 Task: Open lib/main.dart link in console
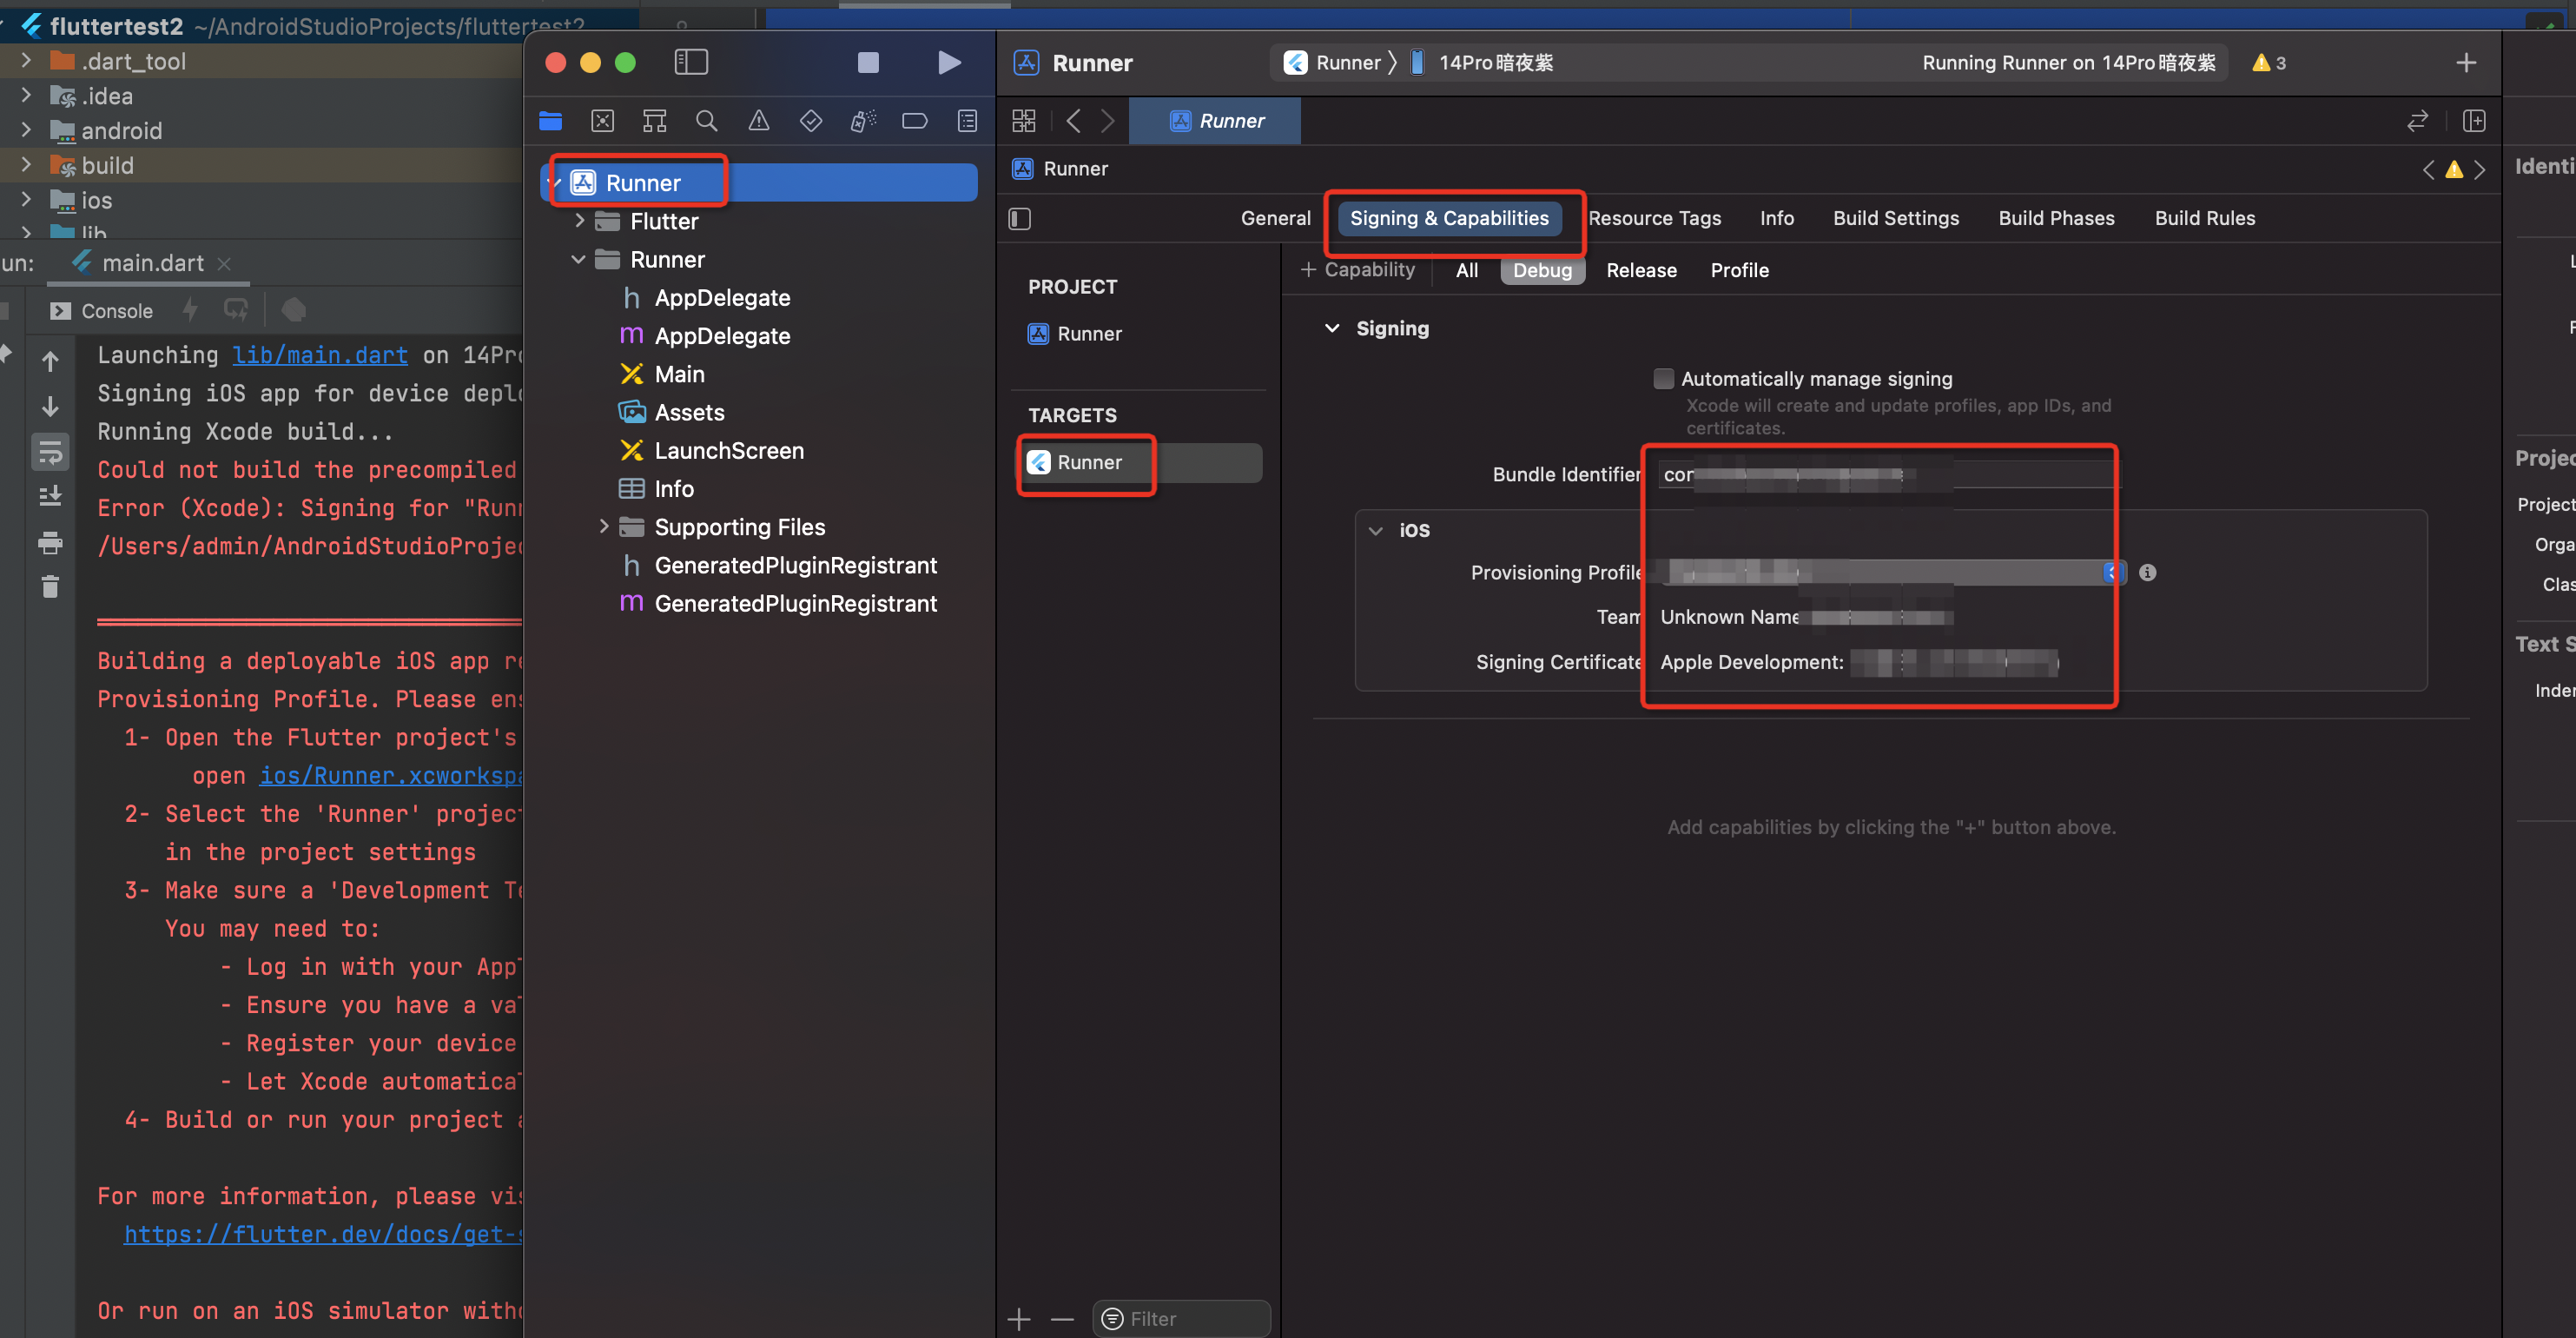[x=320, y=355]
